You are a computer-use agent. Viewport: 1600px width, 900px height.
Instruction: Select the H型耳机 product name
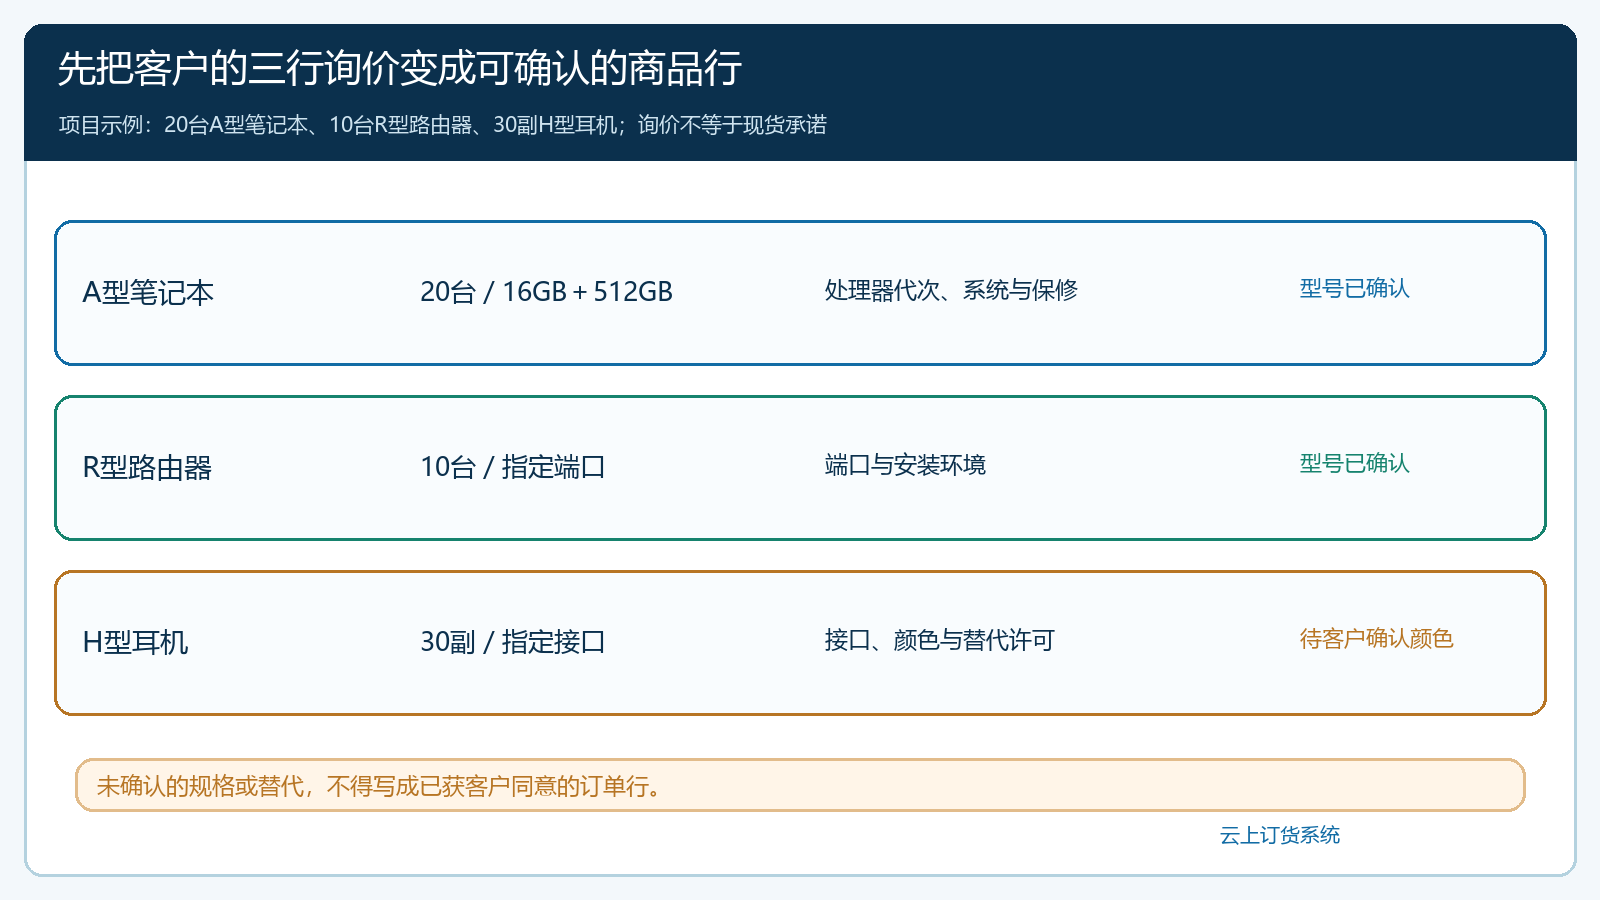point(135,643)
